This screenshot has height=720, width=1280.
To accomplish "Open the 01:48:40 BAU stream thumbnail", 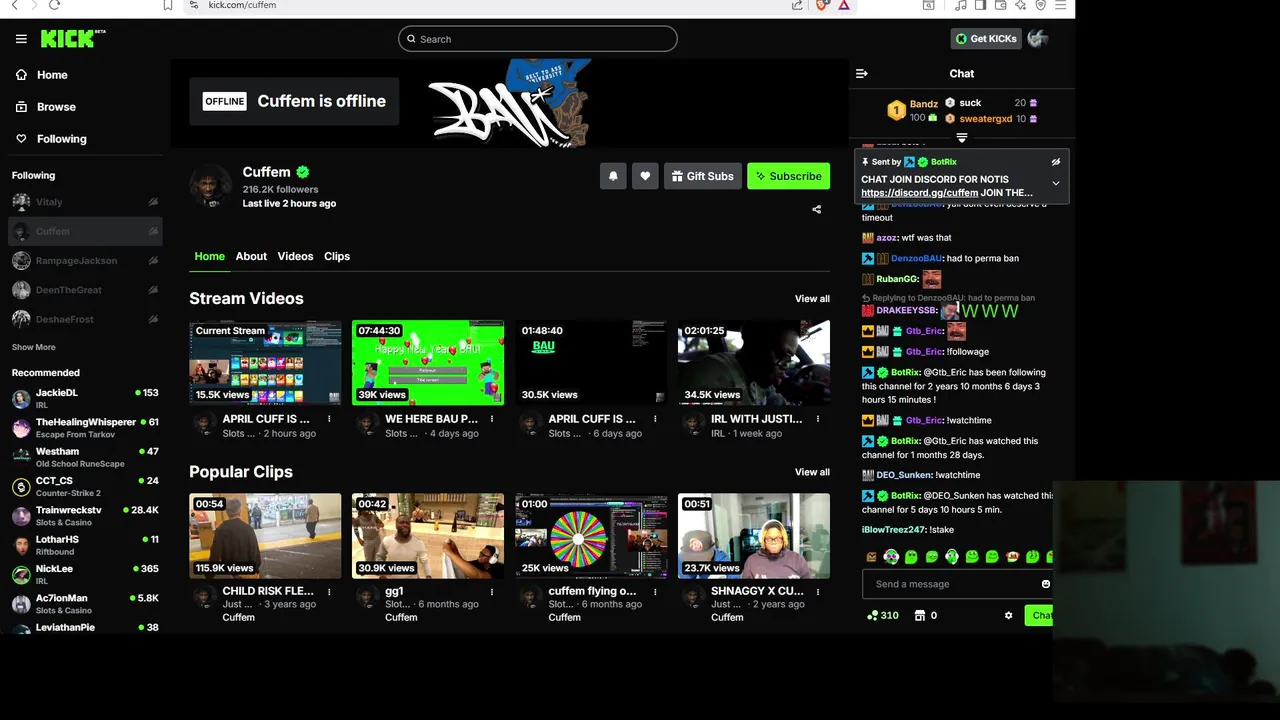I will point(591,362).
